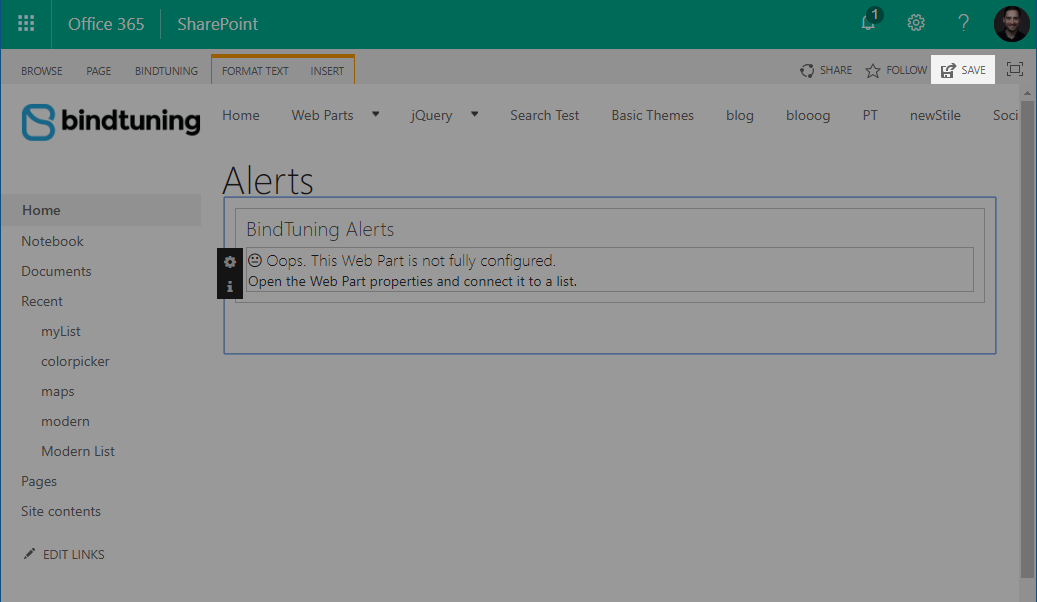Open Notebook in the sidebar
Viewport: 1037px width, 602px height.
(x=52, y=241)
